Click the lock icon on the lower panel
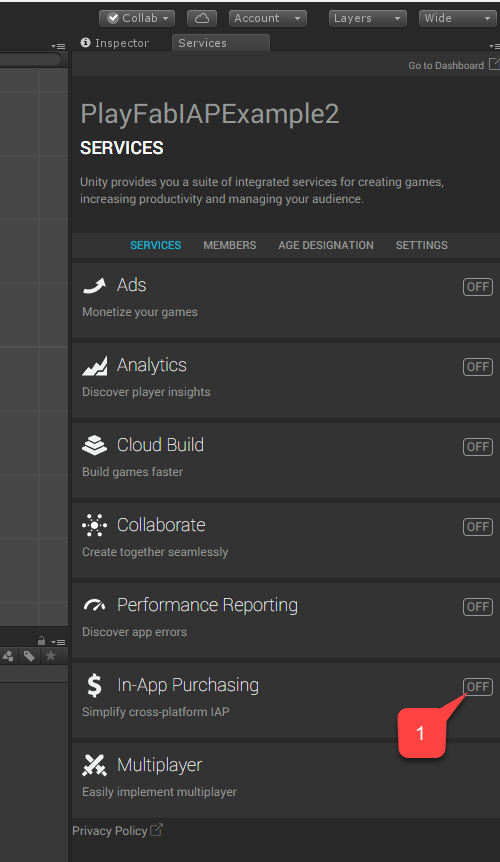 (x=41, y=641)
